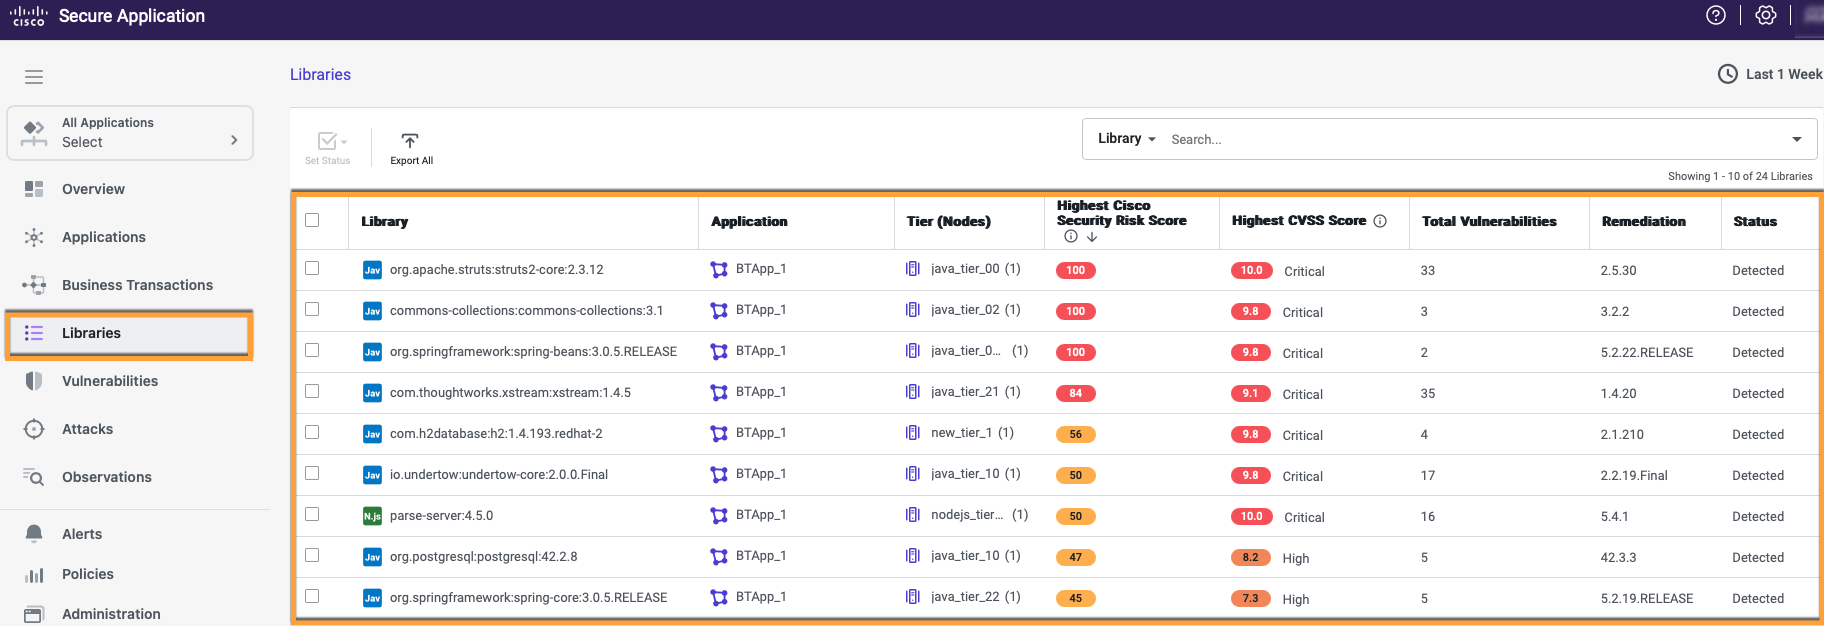Check the postgresql row checkbox
Image resolution: width=1824 pixels, height=626 pixels.
312,555
